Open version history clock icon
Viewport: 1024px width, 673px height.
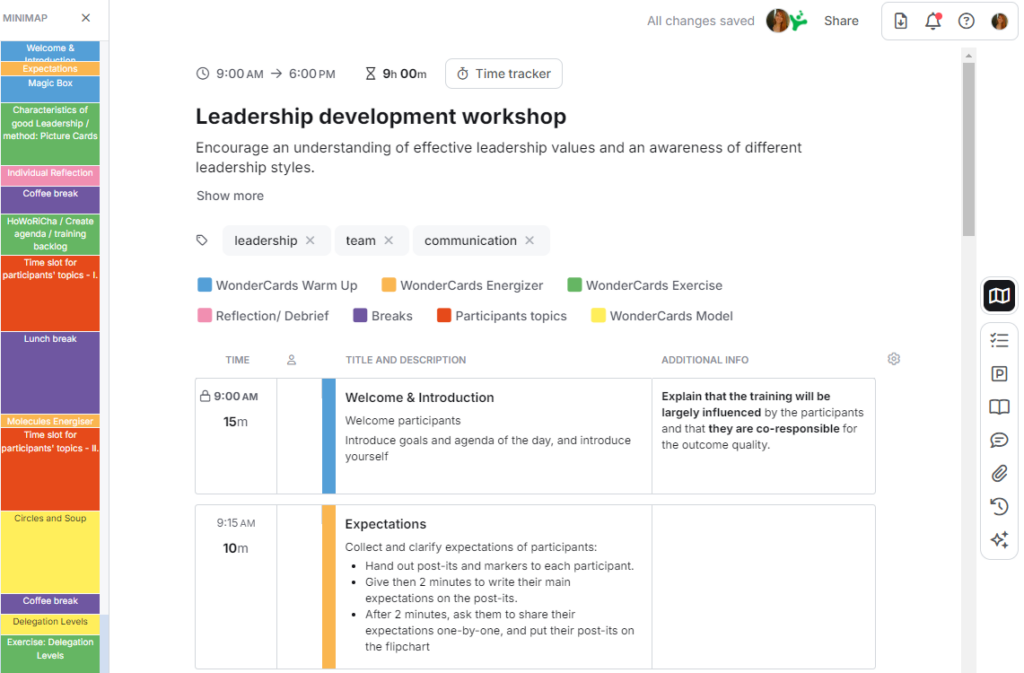tap(999, 506)
